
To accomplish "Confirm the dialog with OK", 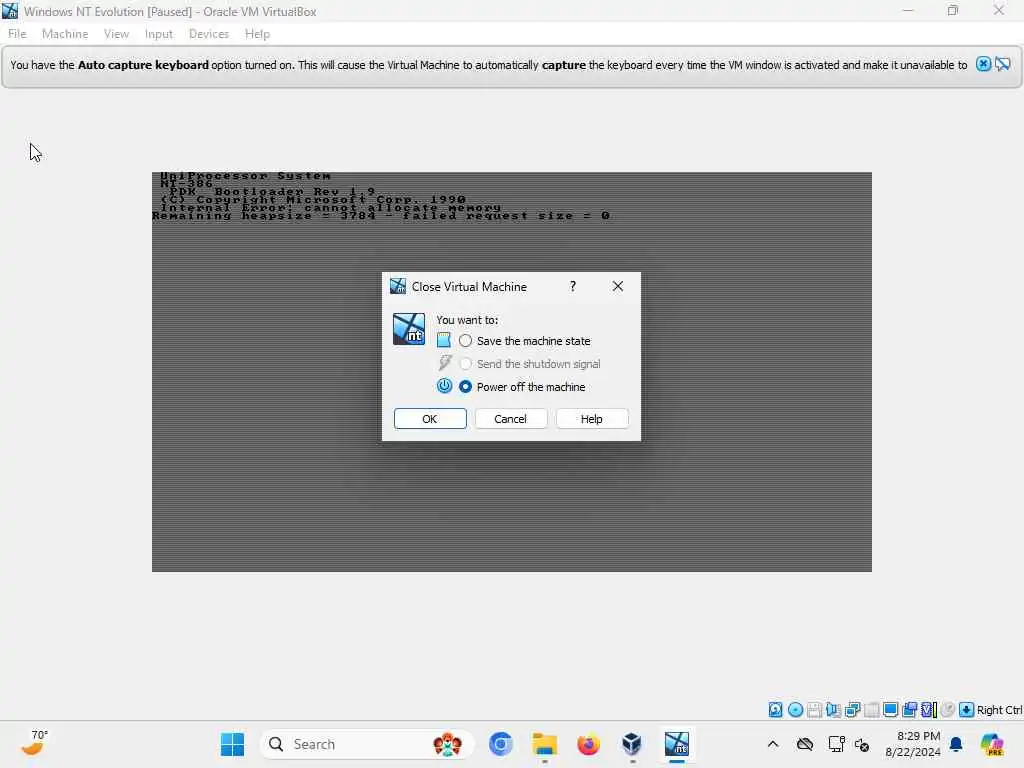I will point(430,419).
